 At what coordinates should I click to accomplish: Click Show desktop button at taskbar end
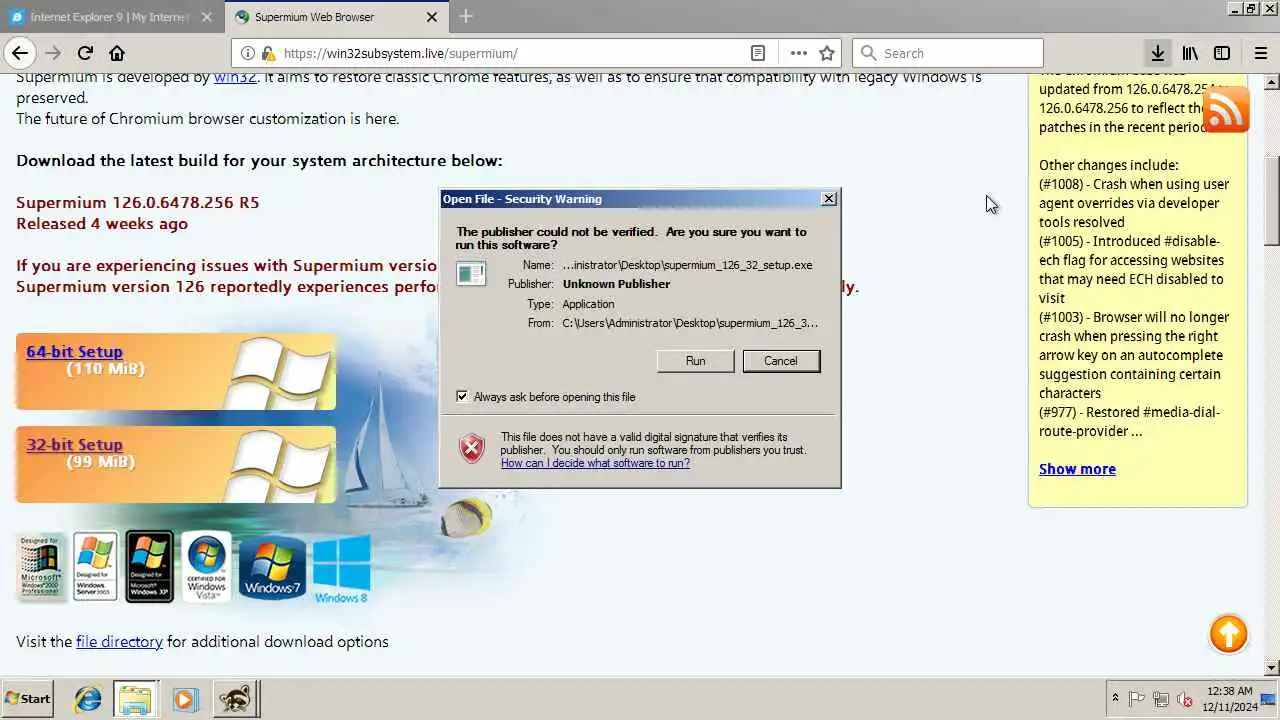[1268, 699]
